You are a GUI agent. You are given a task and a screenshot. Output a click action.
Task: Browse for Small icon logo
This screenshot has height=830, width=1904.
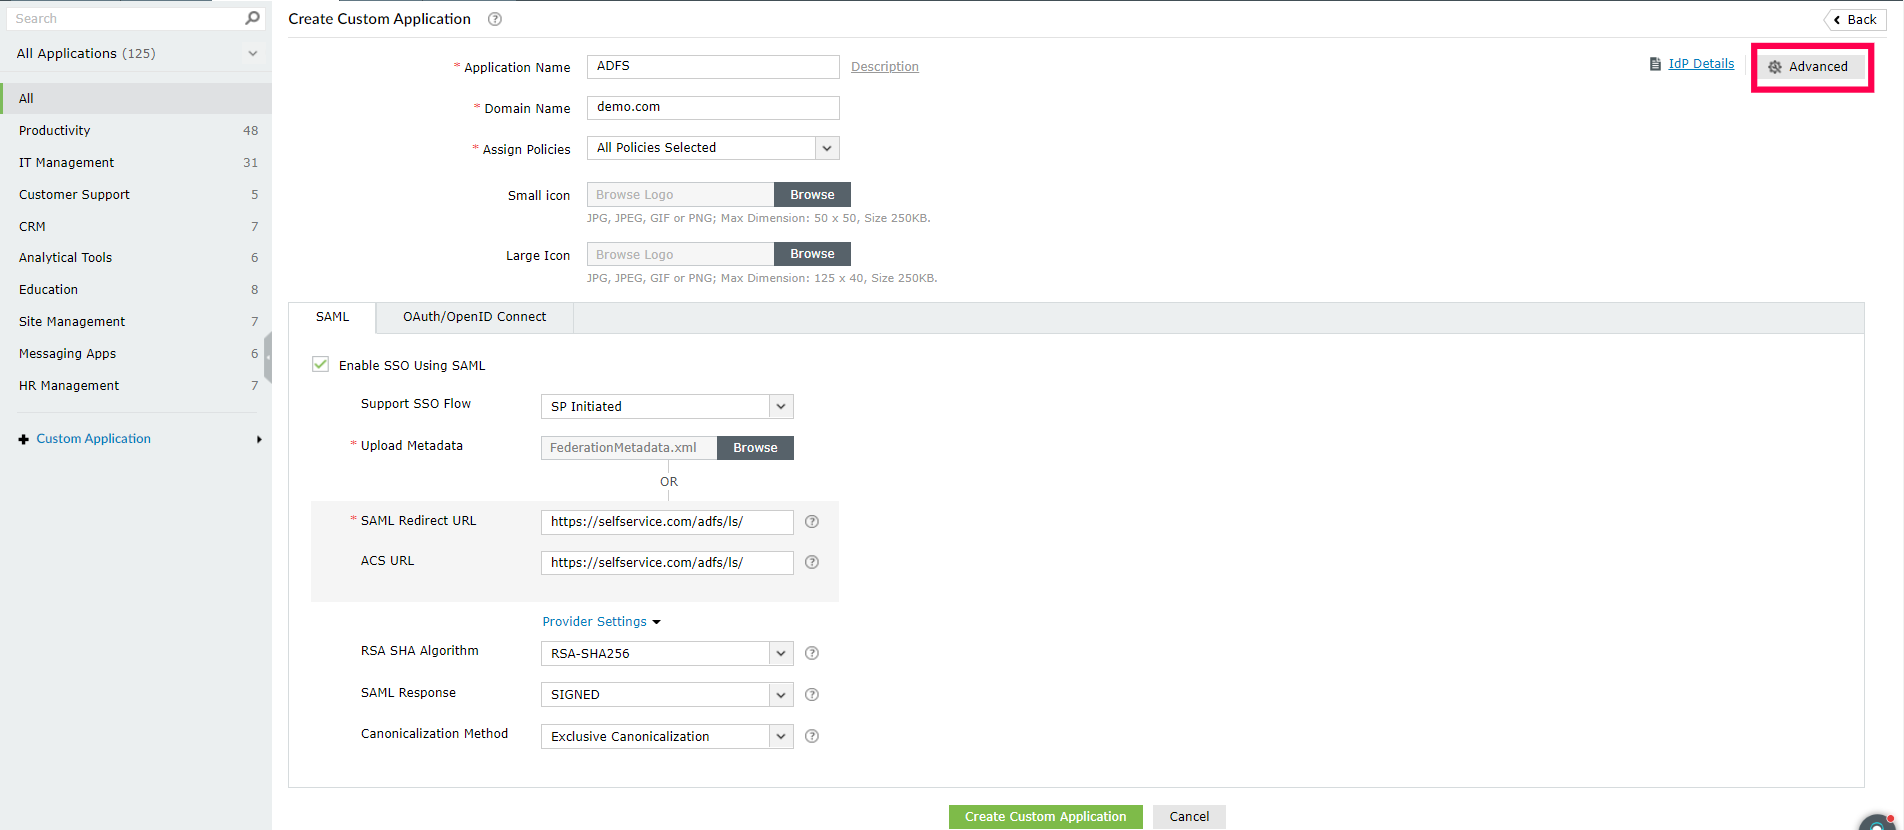[x=812, y=194]
